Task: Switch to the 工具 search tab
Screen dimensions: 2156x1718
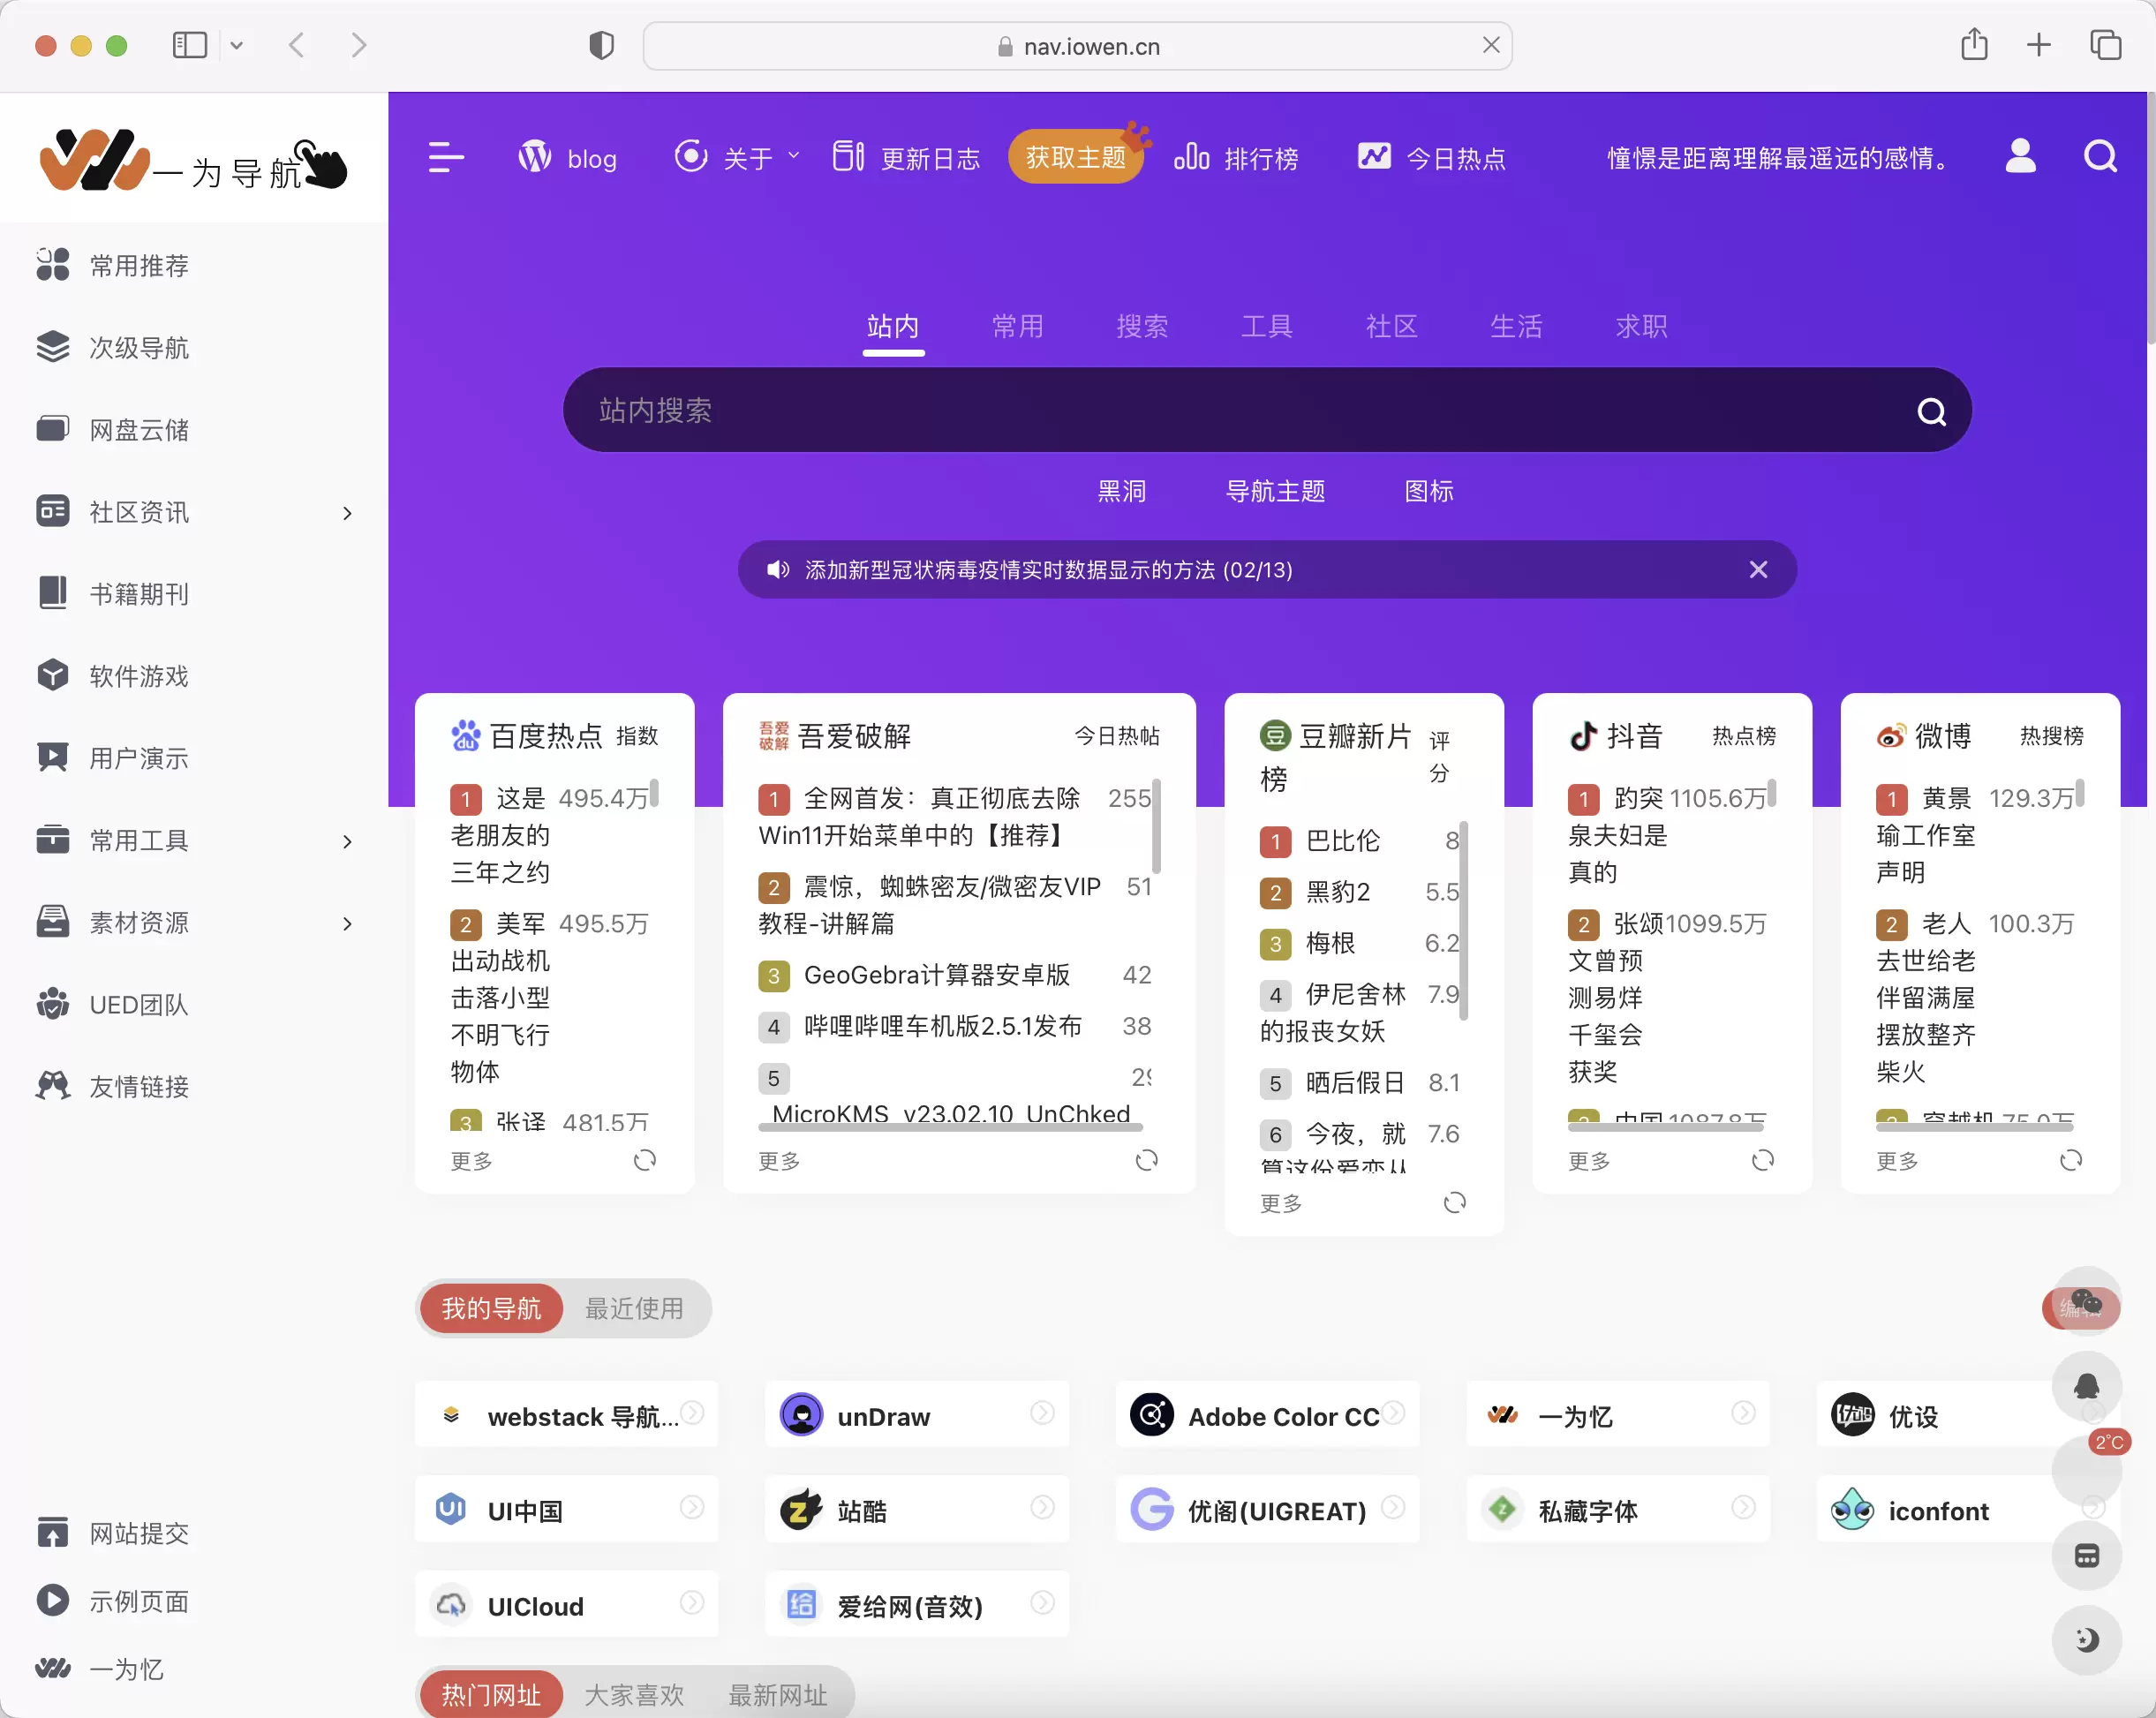Action: [1267, 326]
